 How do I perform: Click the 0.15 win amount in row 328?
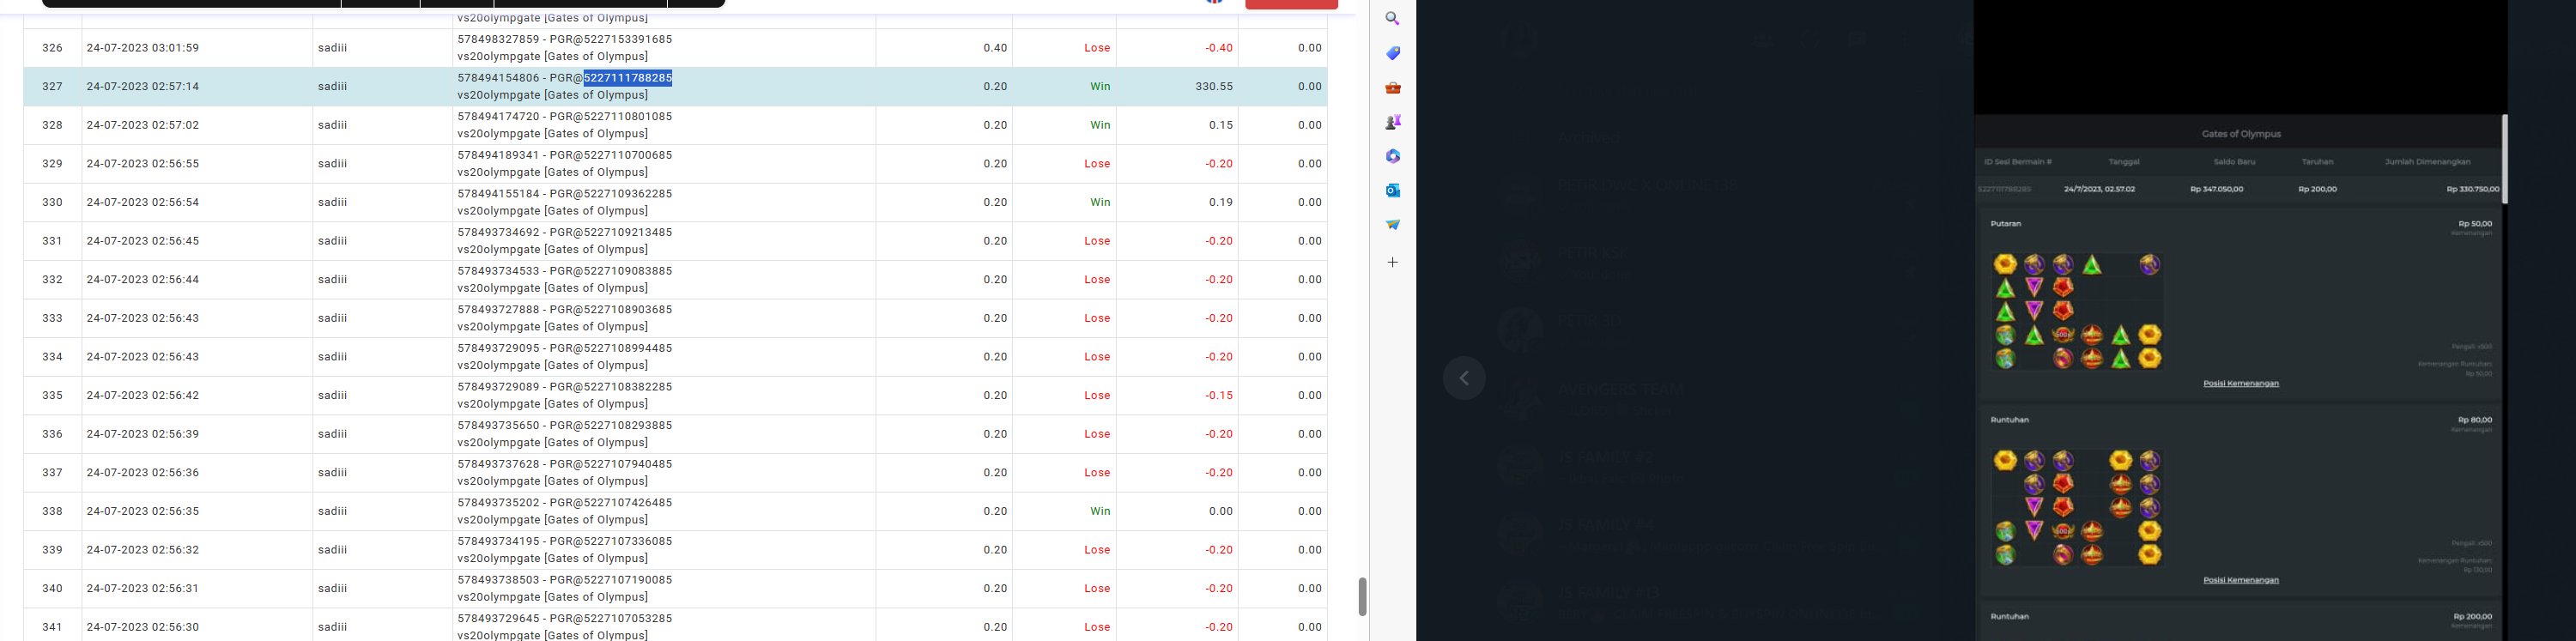tap(1220, 125)
